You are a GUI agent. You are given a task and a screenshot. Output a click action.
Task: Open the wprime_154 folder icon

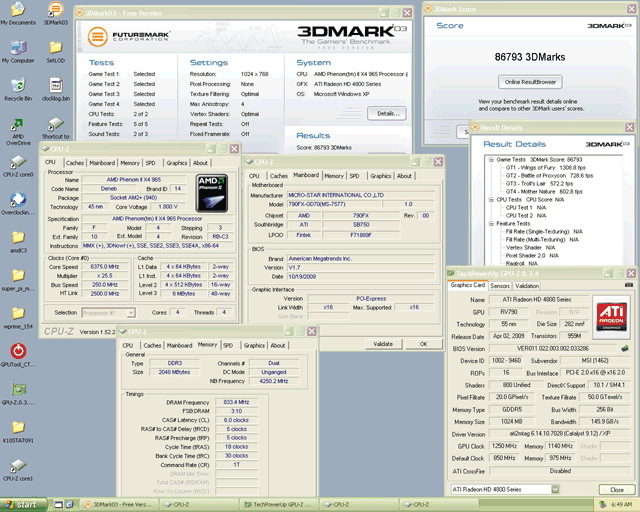coord(17,313)
